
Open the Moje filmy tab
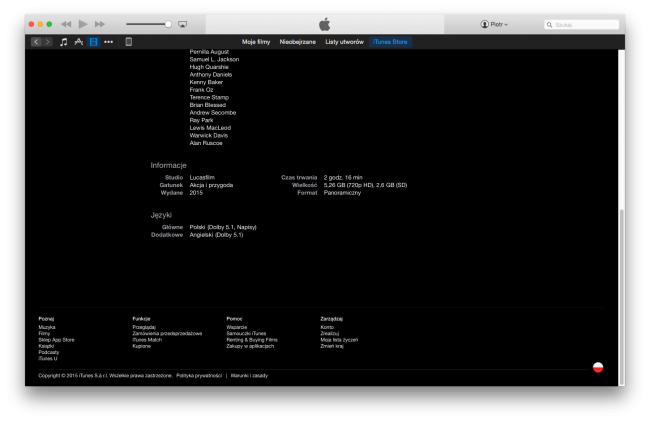[x=256, y=42]
